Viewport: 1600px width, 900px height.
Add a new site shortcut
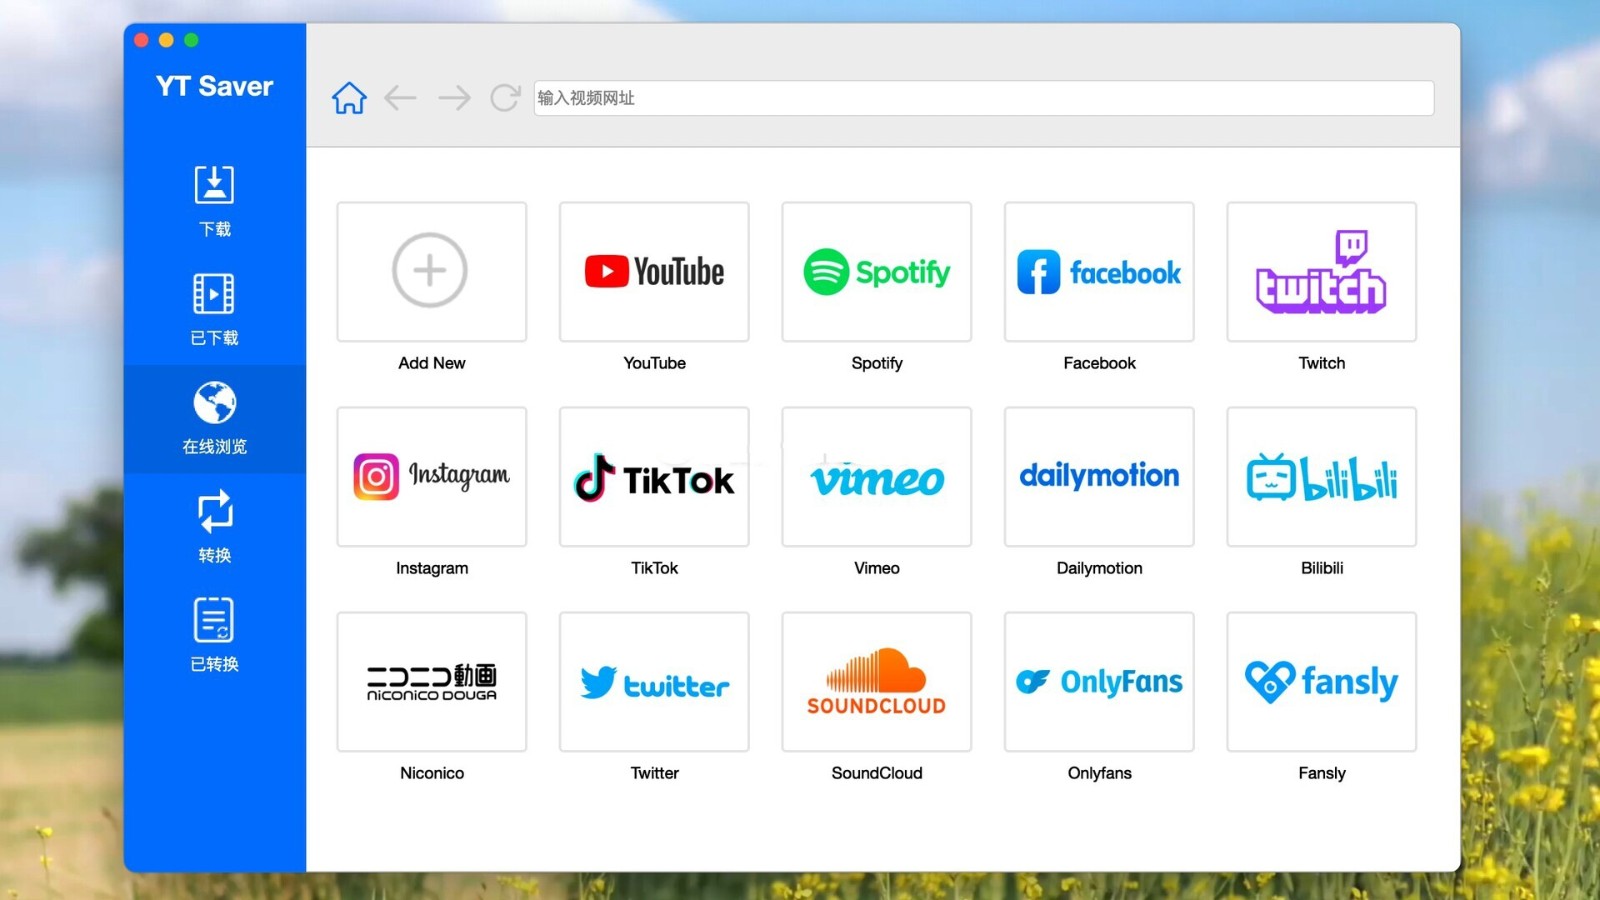coord(432,272)
